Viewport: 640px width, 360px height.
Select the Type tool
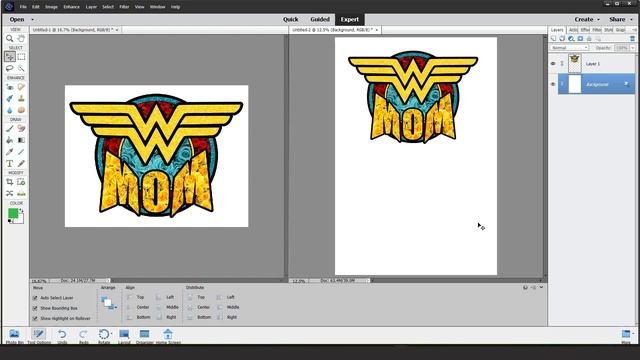coord(10,163)
